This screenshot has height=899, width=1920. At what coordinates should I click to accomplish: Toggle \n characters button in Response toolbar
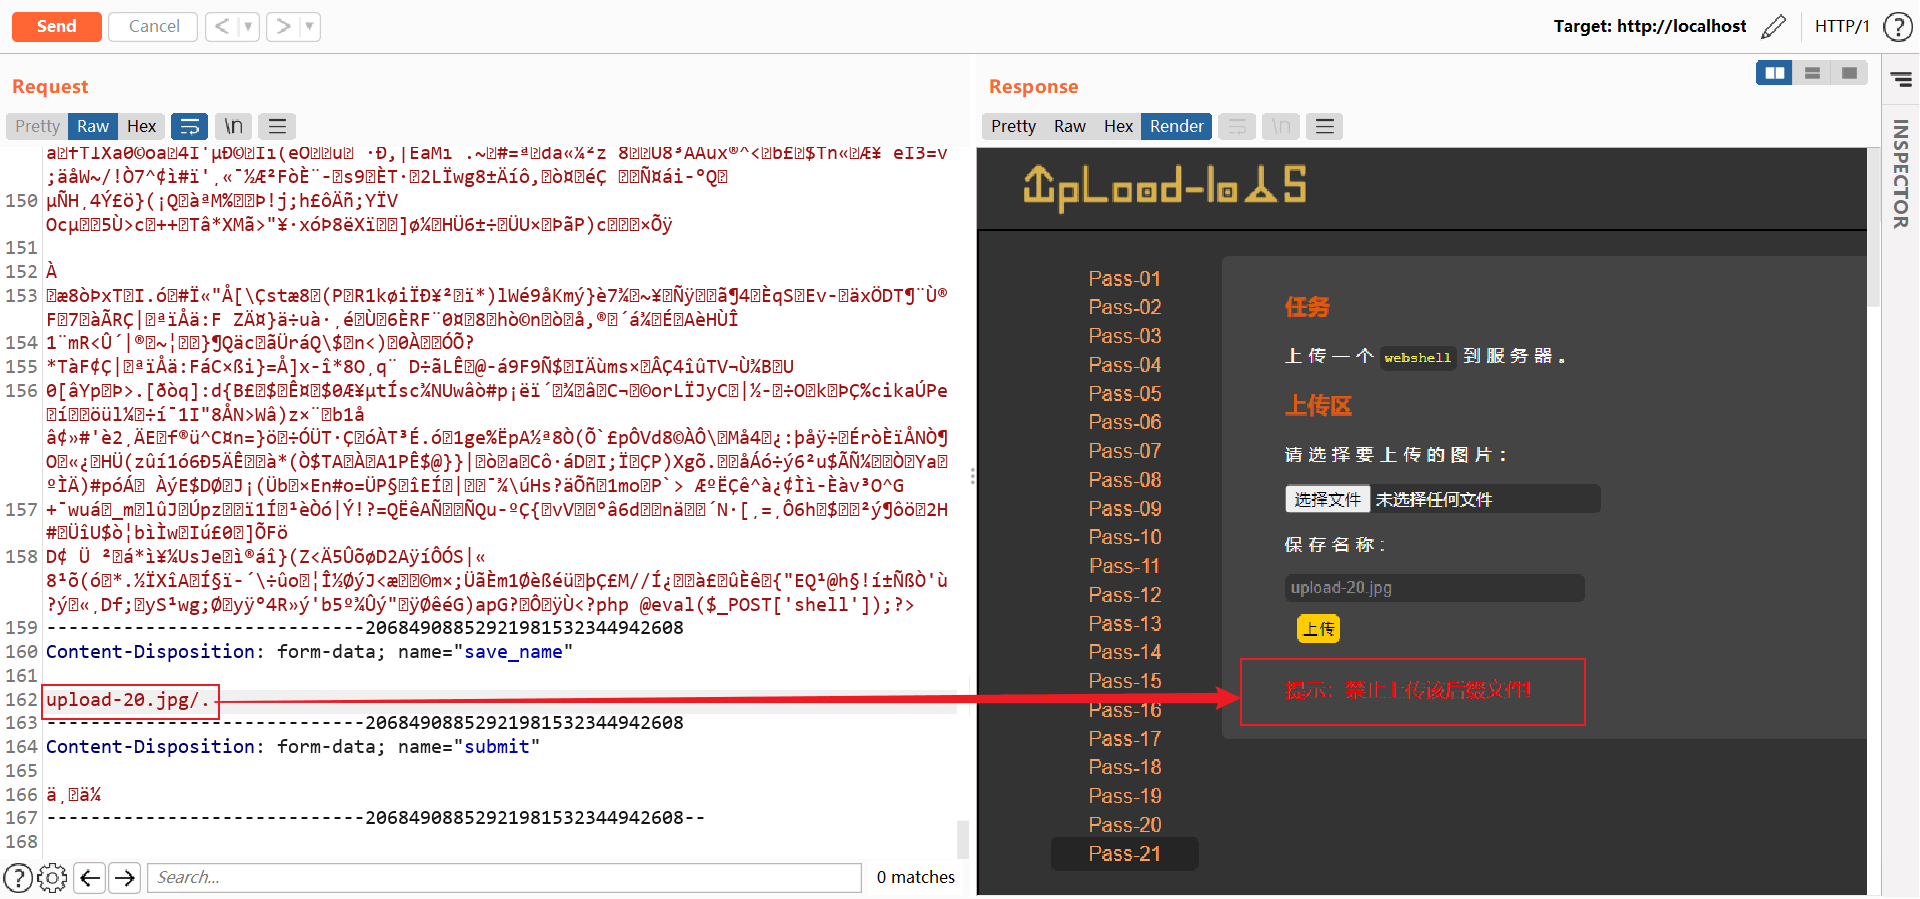coord(1281,126)
